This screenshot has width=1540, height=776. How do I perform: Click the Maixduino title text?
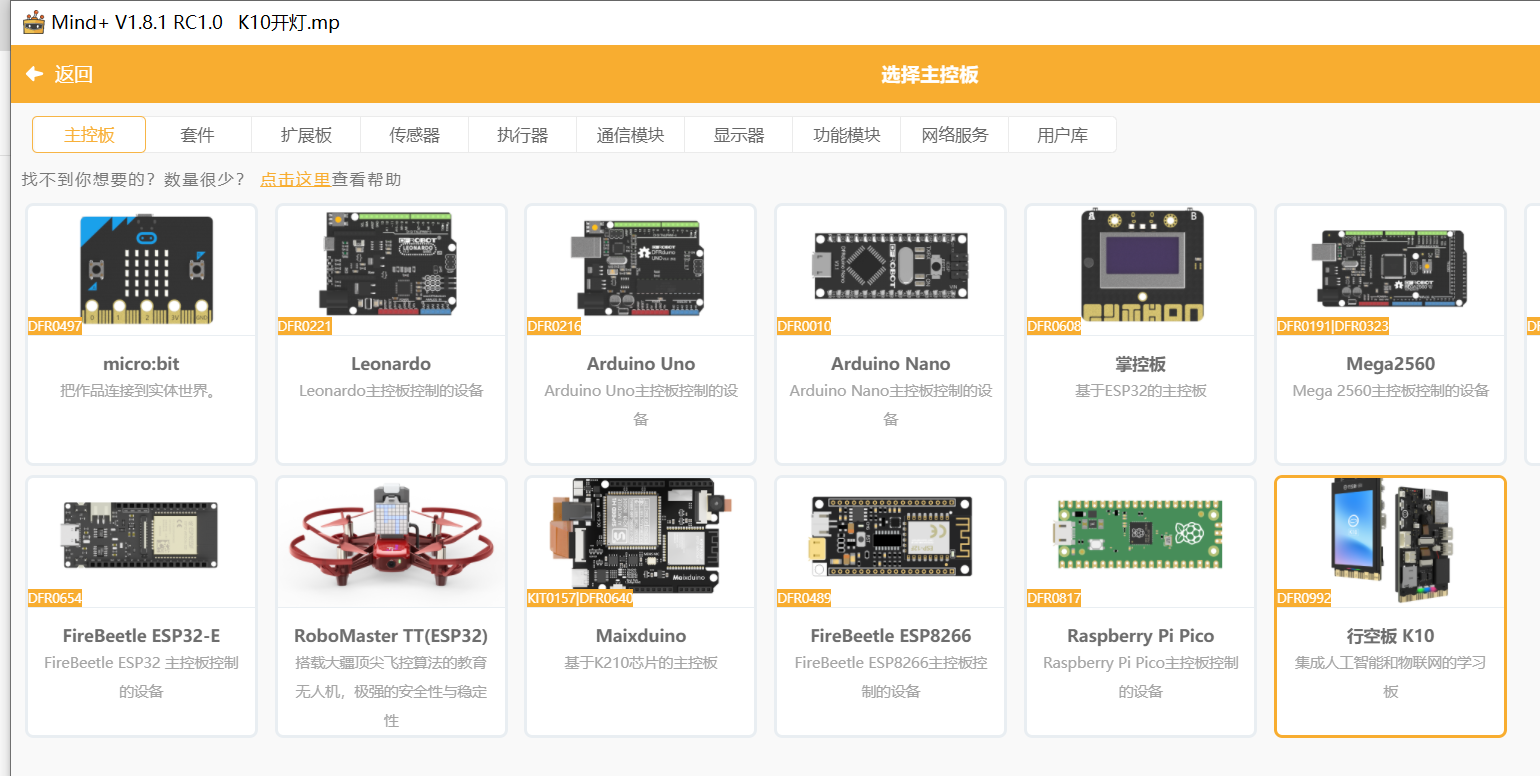point(641,636)
